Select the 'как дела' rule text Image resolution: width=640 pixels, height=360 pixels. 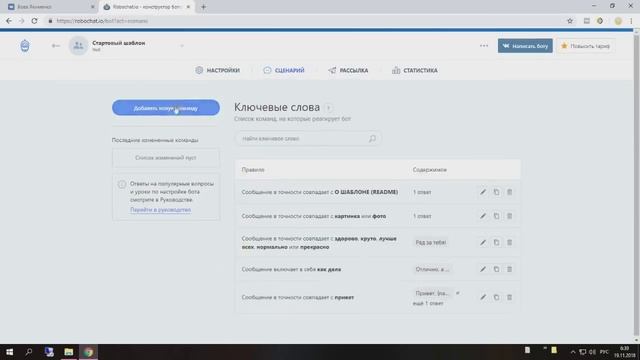291,269
